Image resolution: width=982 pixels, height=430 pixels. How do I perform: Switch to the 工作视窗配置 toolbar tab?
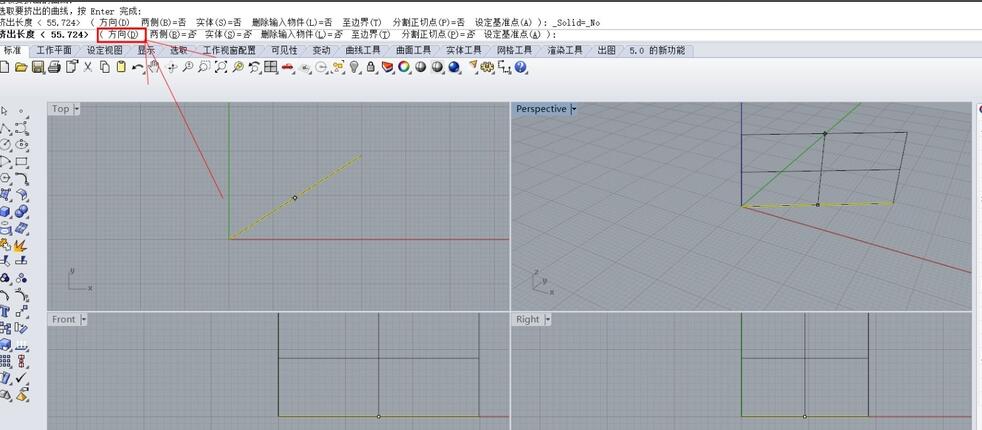(x=229, y=50)
